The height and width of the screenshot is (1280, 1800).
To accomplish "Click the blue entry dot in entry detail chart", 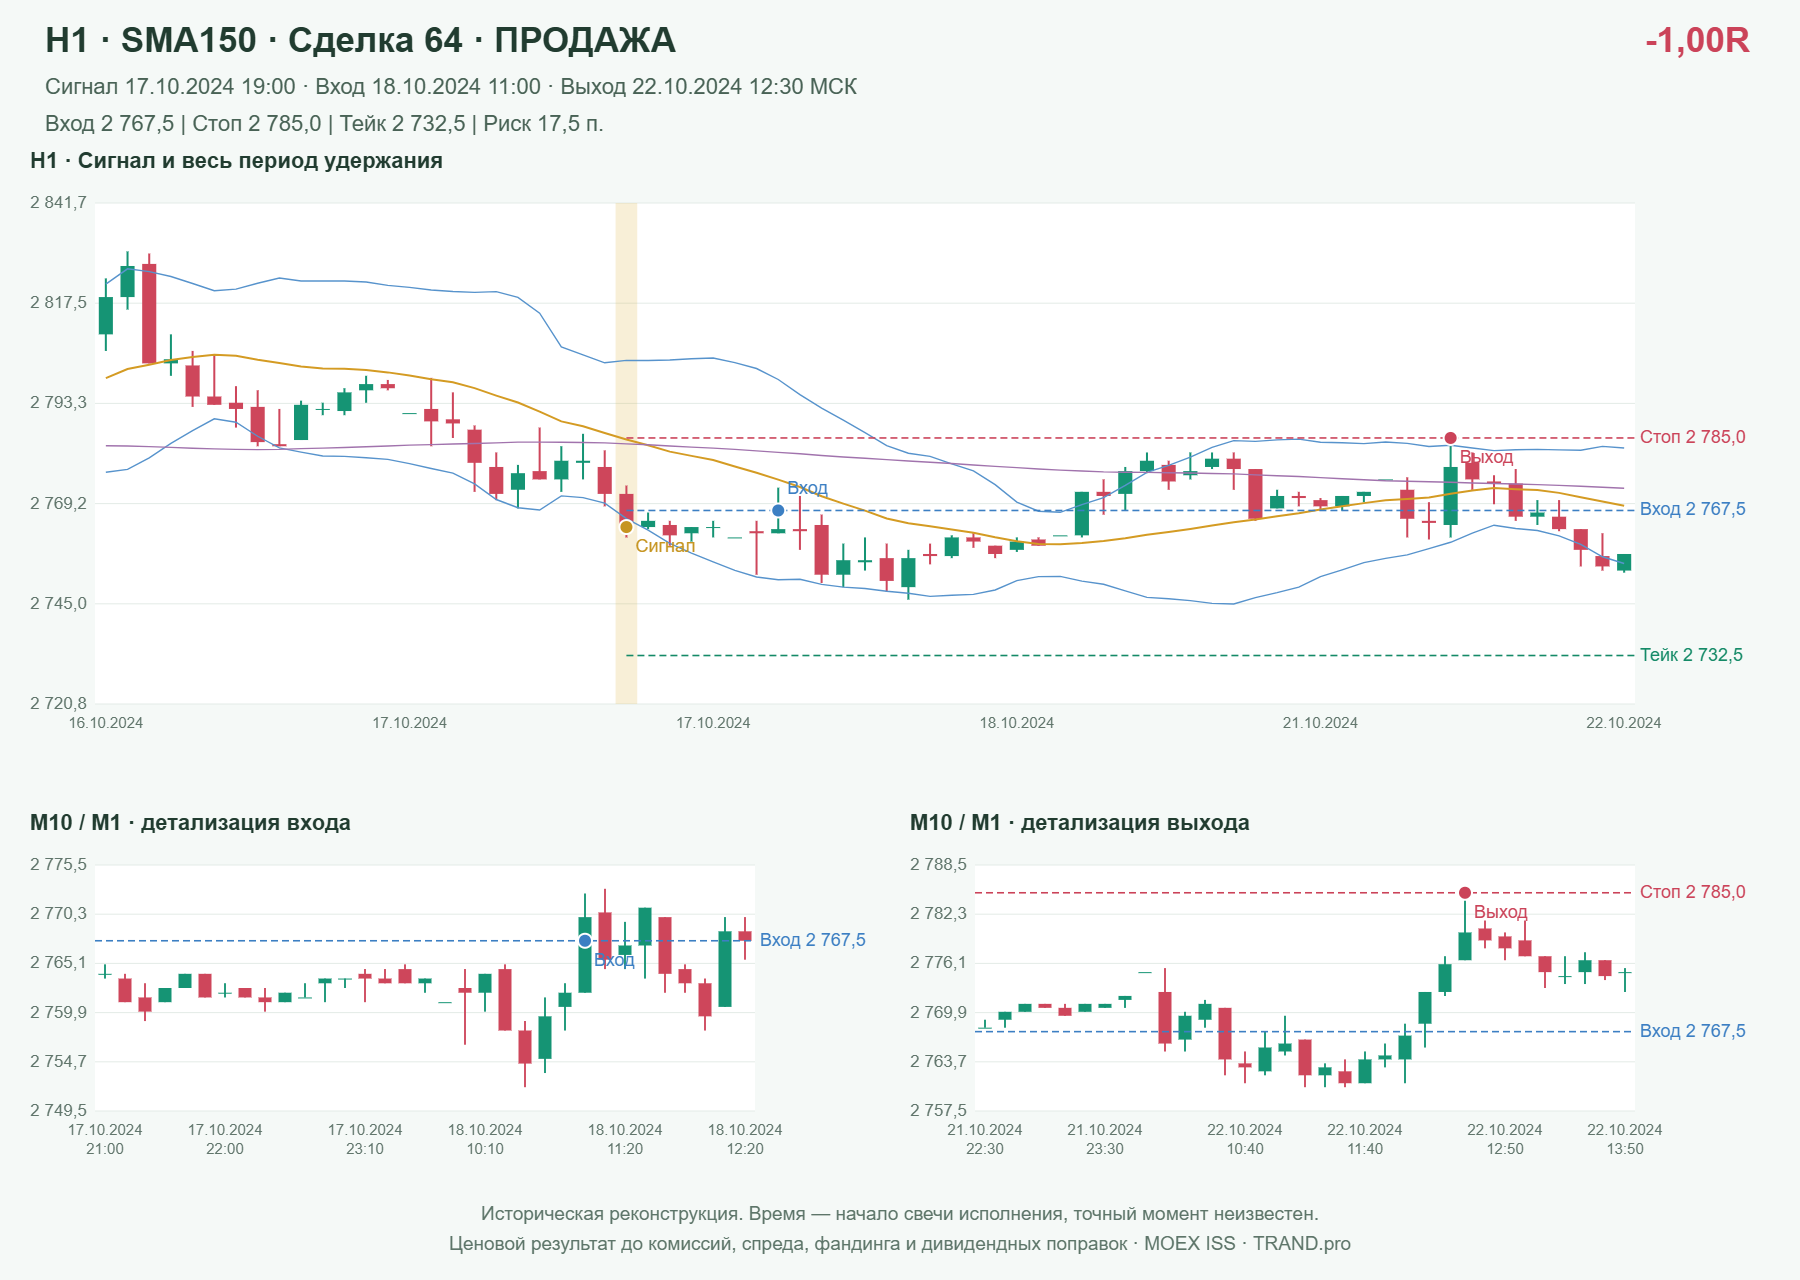I will [x=585, y=941].
